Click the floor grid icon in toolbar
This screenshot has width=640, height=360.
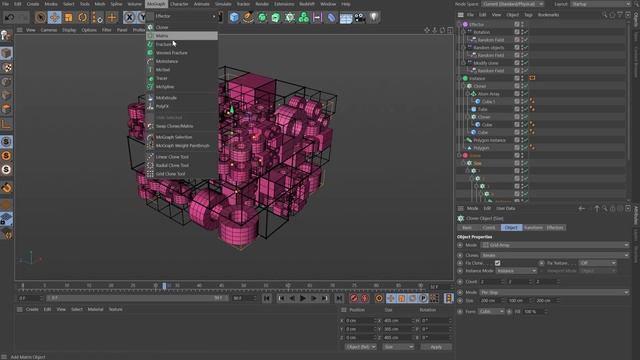pos(346,18)
